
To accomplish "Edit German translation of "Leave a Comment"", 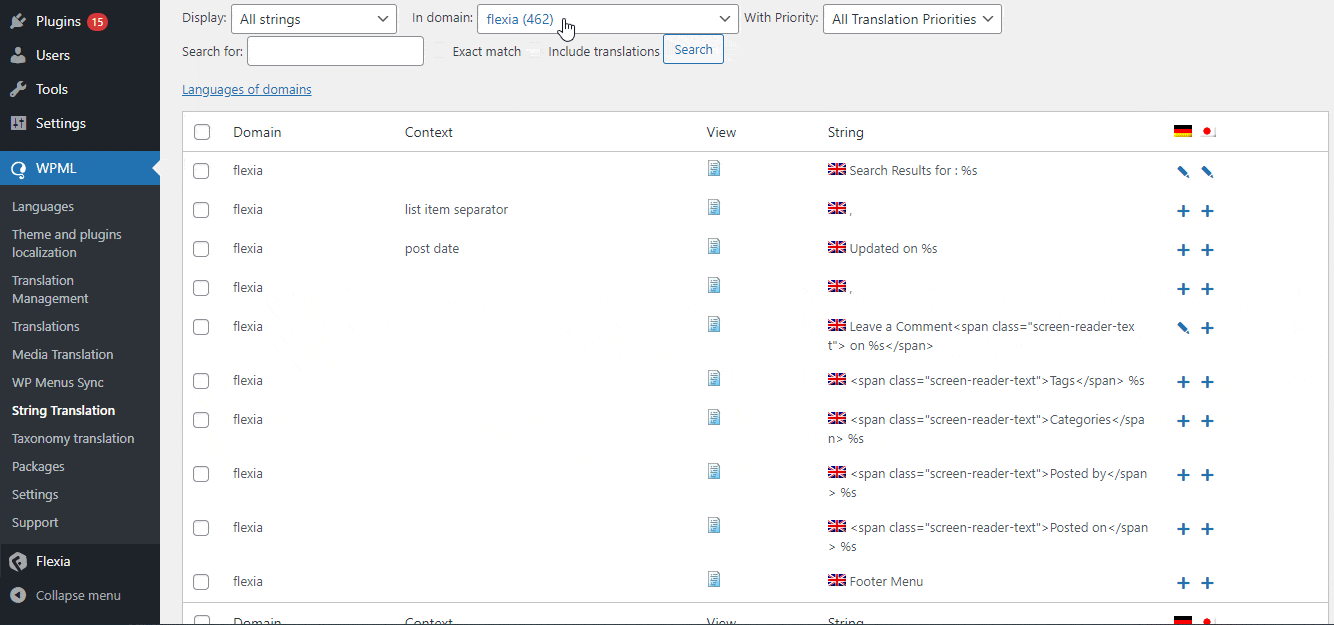I will point(1183,328).
